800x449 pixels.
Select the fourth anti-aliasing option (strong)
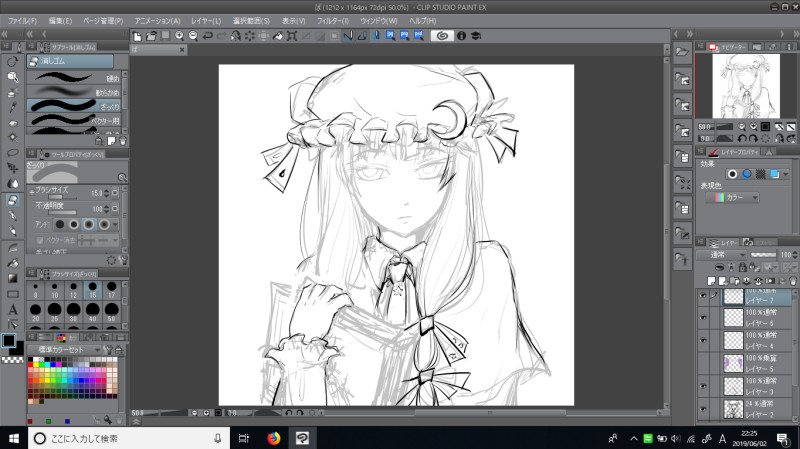[104, 224]
